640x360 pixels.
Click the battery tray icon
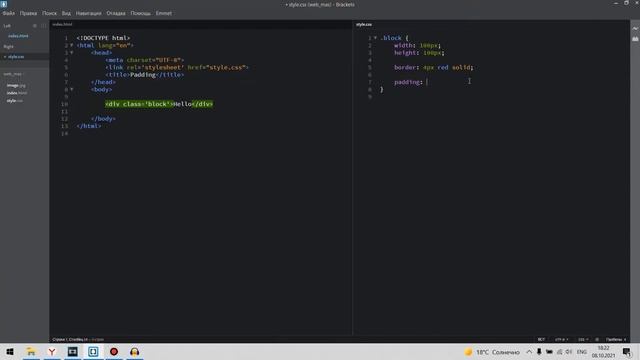tap(549, 352)
